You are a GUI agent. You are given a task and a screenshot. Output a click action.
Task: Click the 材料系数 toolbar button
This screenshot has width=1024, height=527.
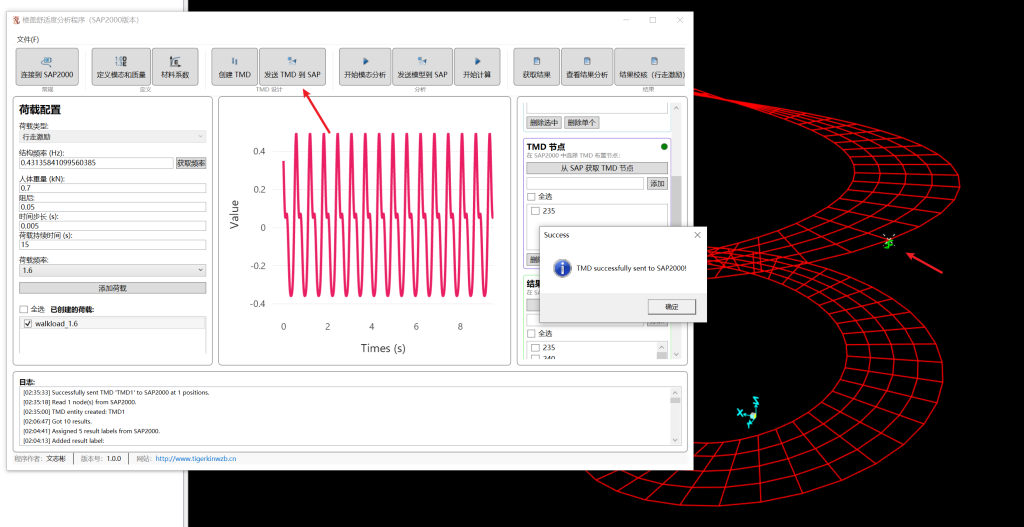pyautogui.click(x=175, y=67)
